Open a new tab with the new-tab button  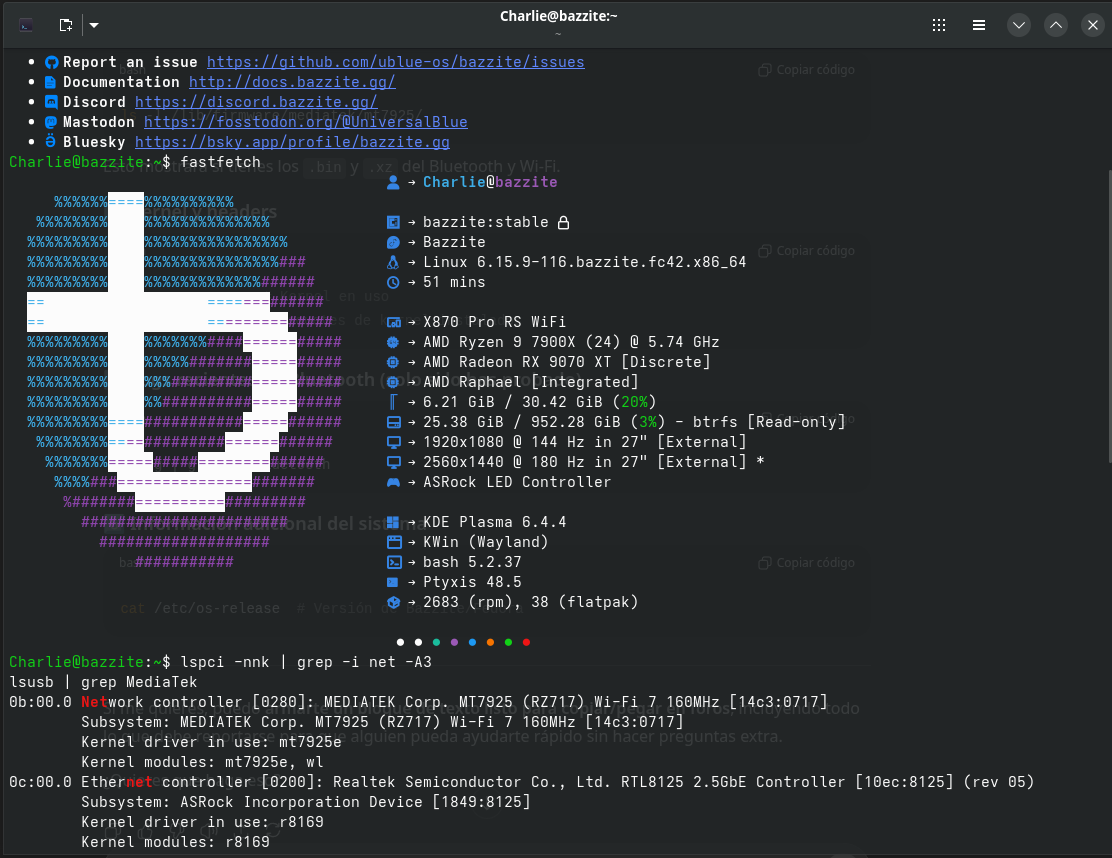[66, 26]
